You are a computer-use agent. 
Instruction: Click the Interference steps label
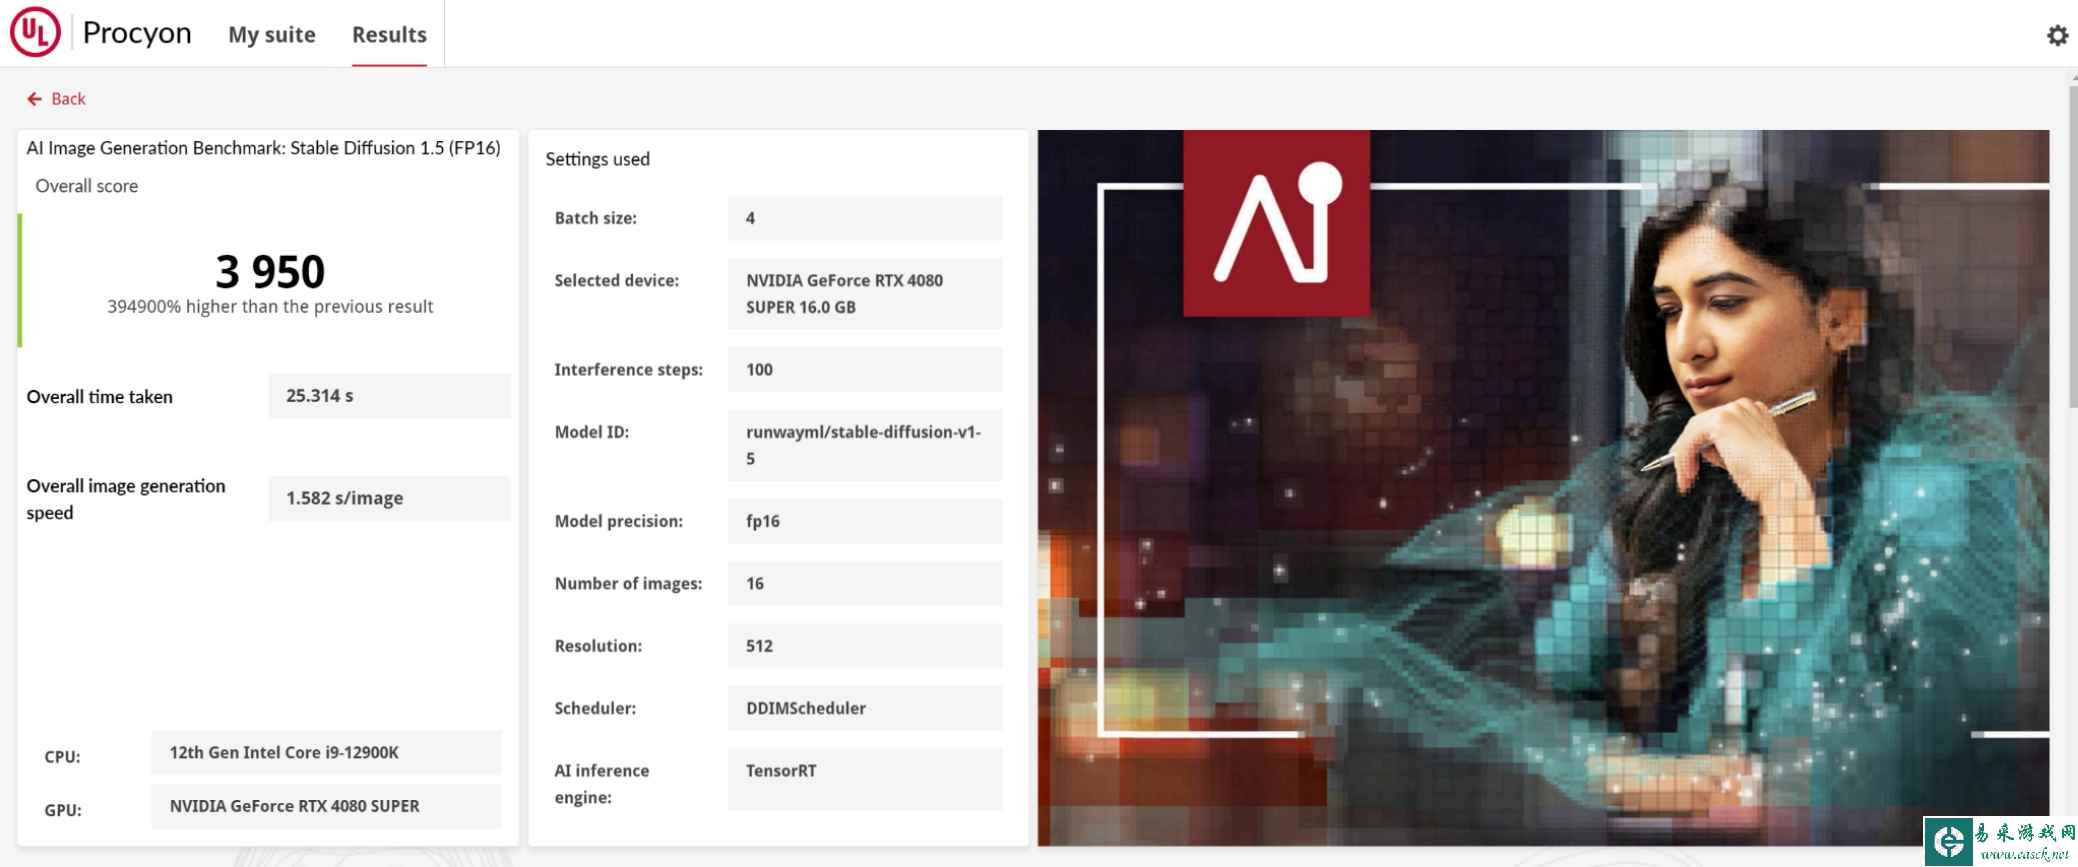tap(629, 370)
